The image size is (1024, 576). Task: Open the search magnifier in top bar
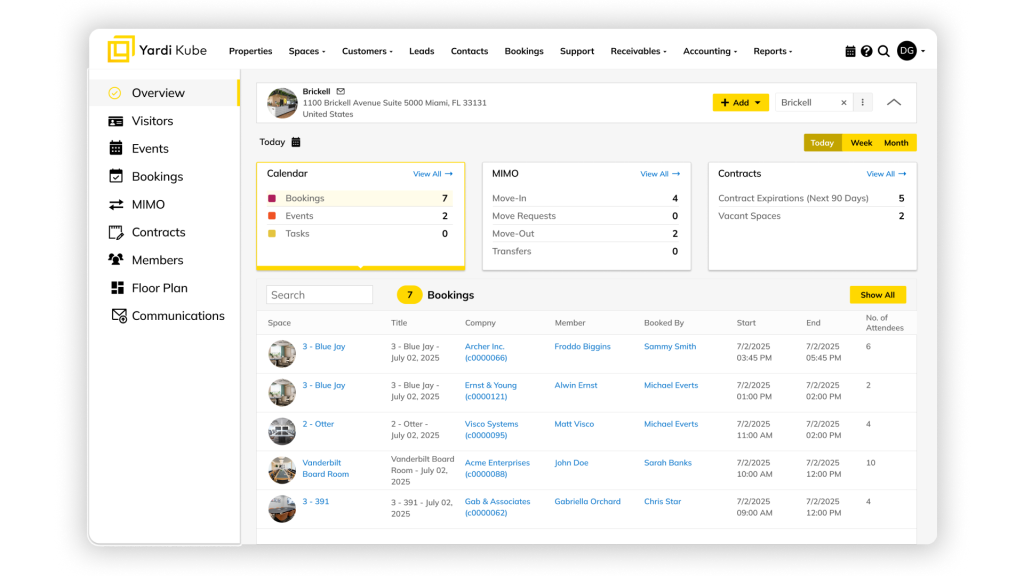click(x=884, y=51)
